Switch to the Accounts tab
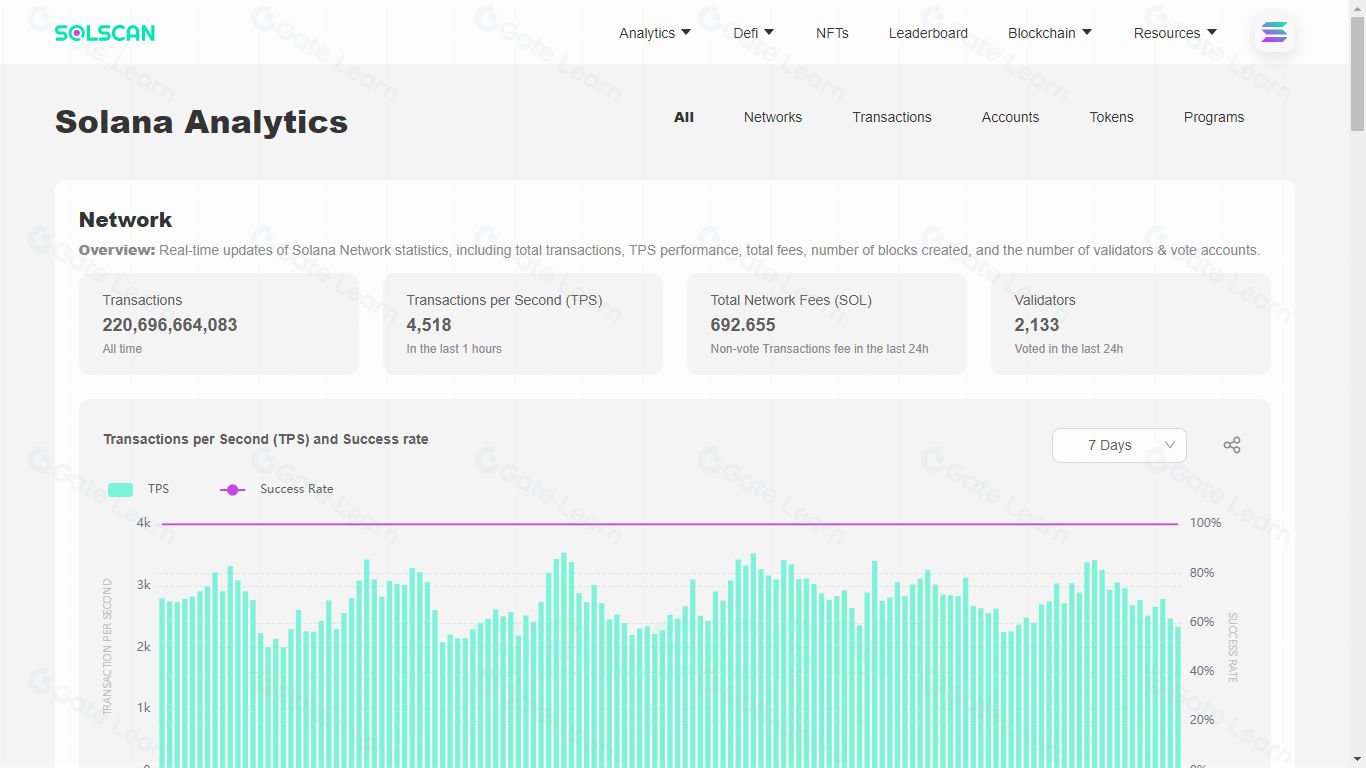Viewport: 1366px width, 768px height. tap(1010, 117)
